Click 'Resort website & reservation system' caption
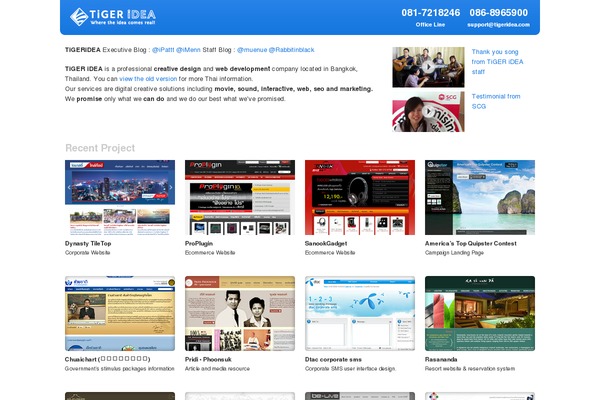This screenshot has height=400, width=600. coord(470,369)
